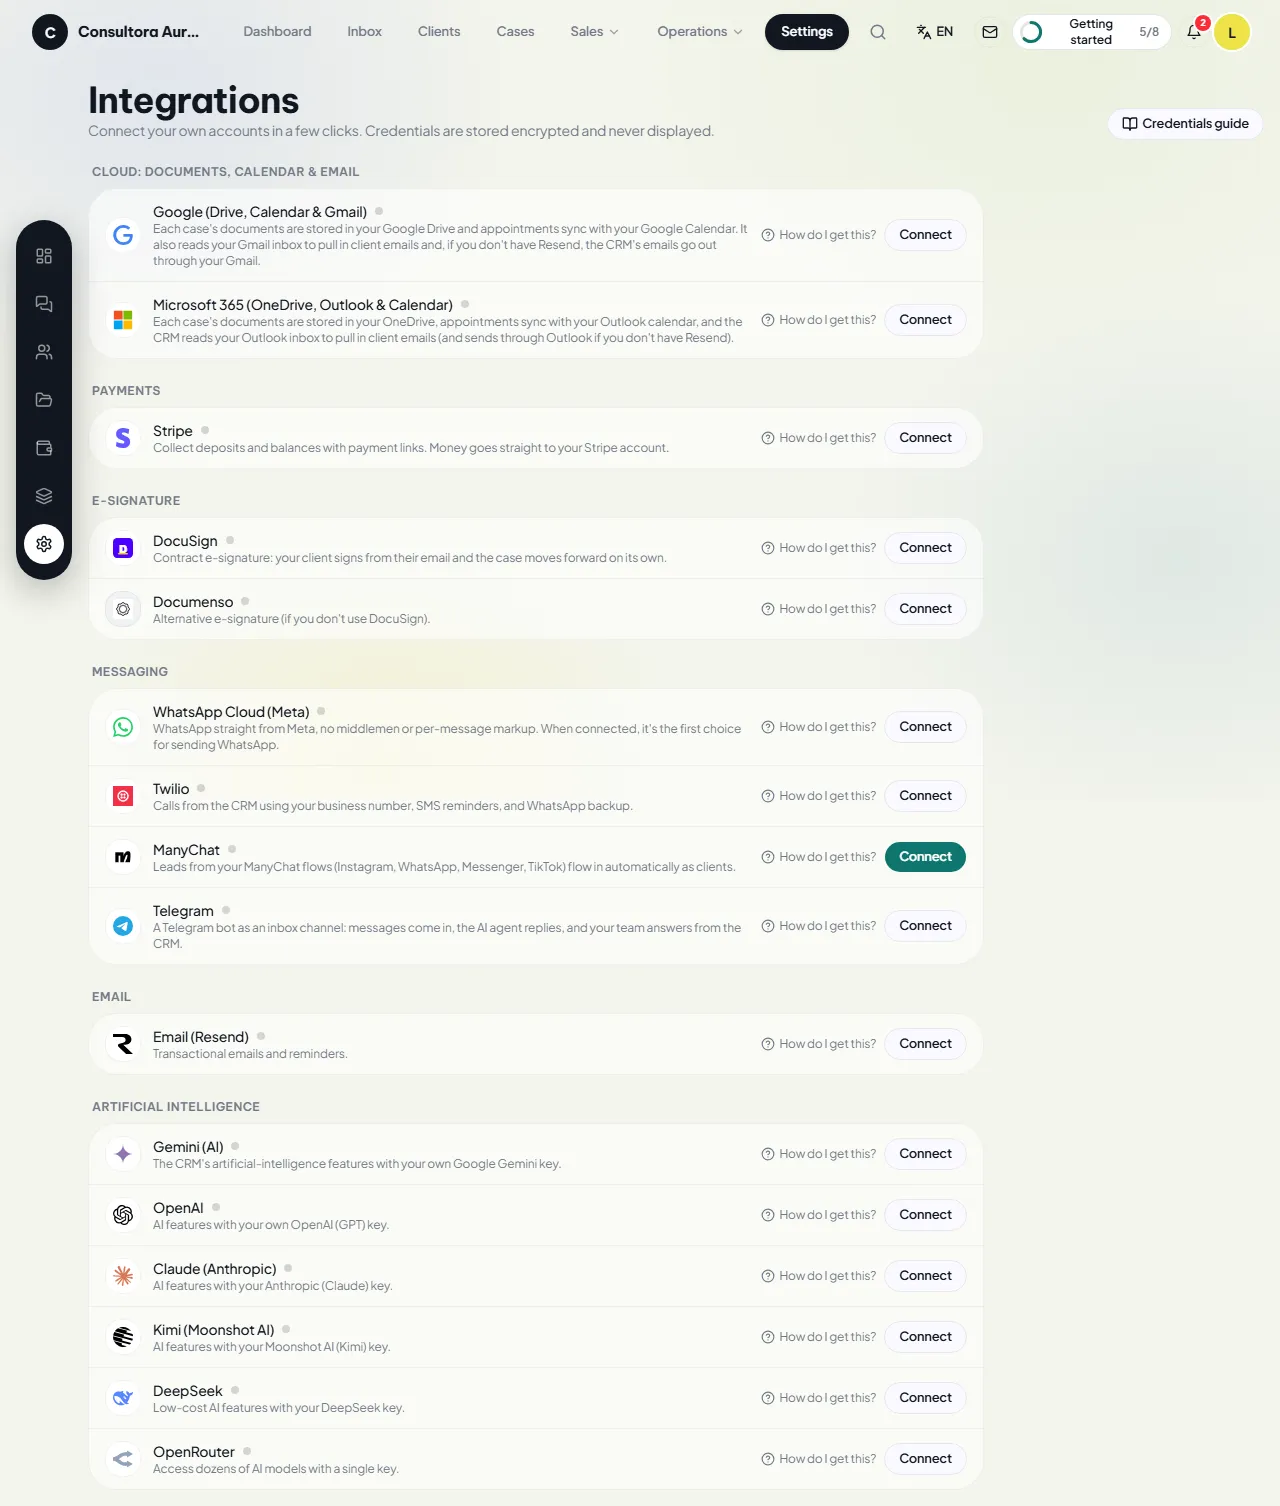This screenshot has width=1280, height=1506.
Task: Select the Settings tab
Action: (x=807, y=32)
